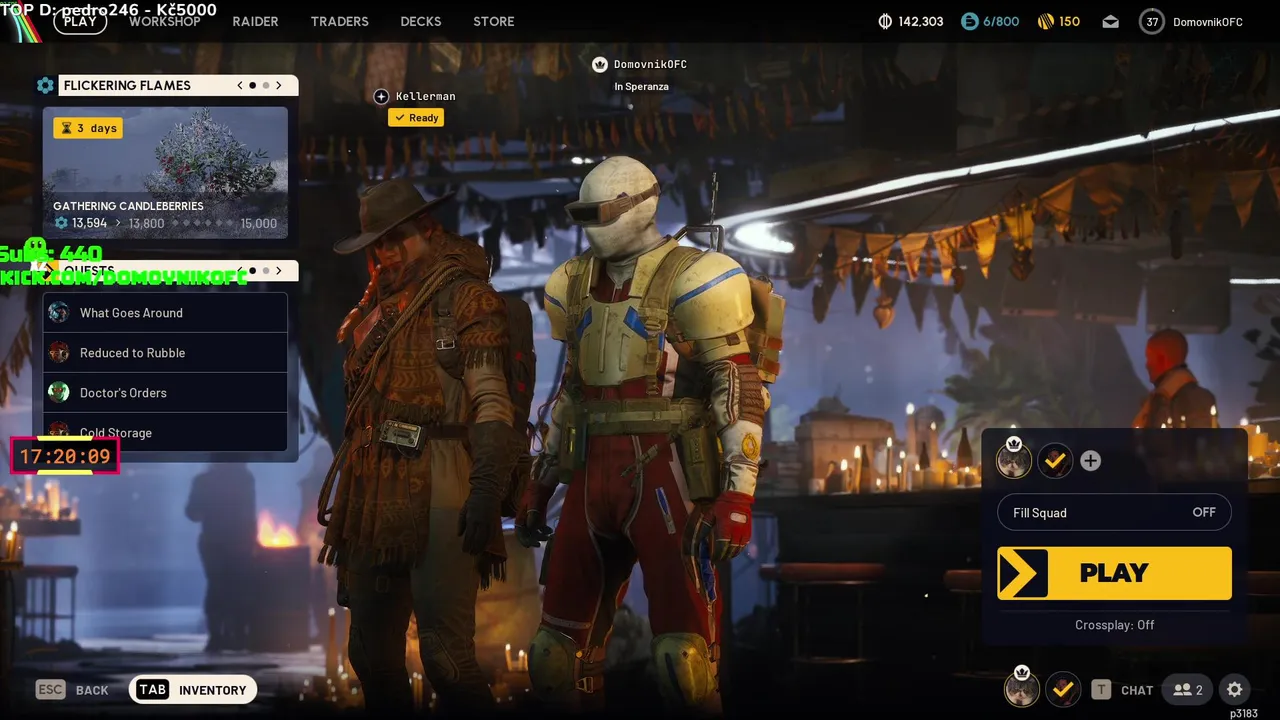Viewport: 1280px width, 720px height.
Task: Click the BACK button
Action: pyautogui.click(x=92, y=690)
